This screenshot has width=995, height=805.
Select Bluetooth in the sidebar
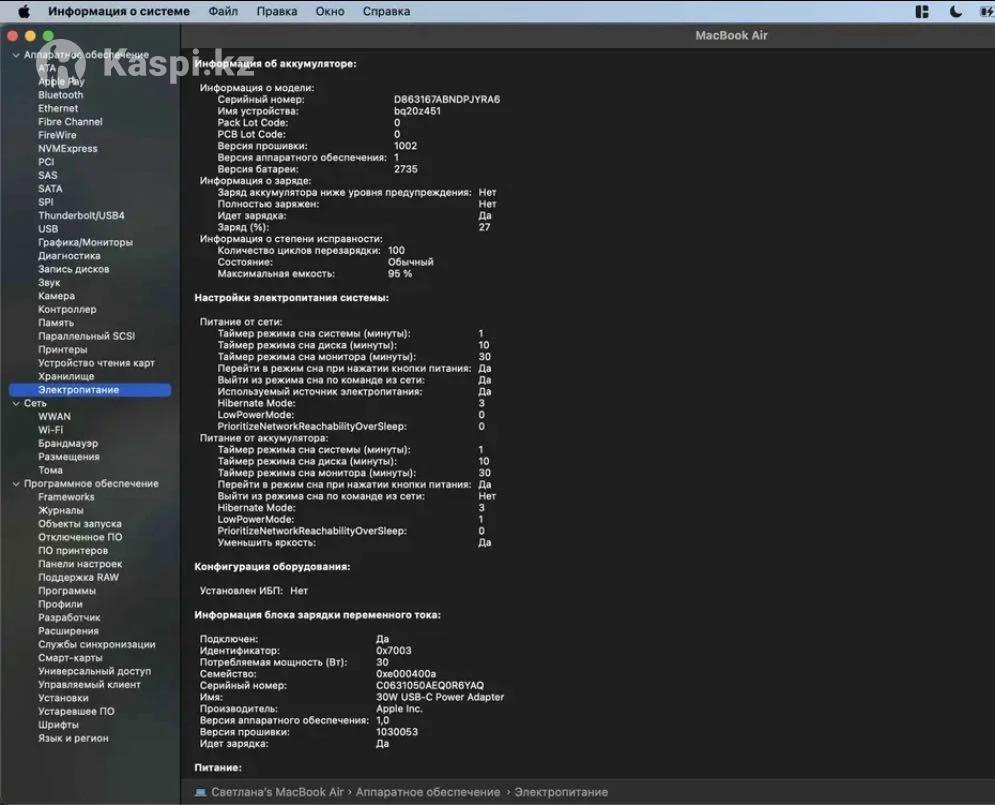click(61, 95)
